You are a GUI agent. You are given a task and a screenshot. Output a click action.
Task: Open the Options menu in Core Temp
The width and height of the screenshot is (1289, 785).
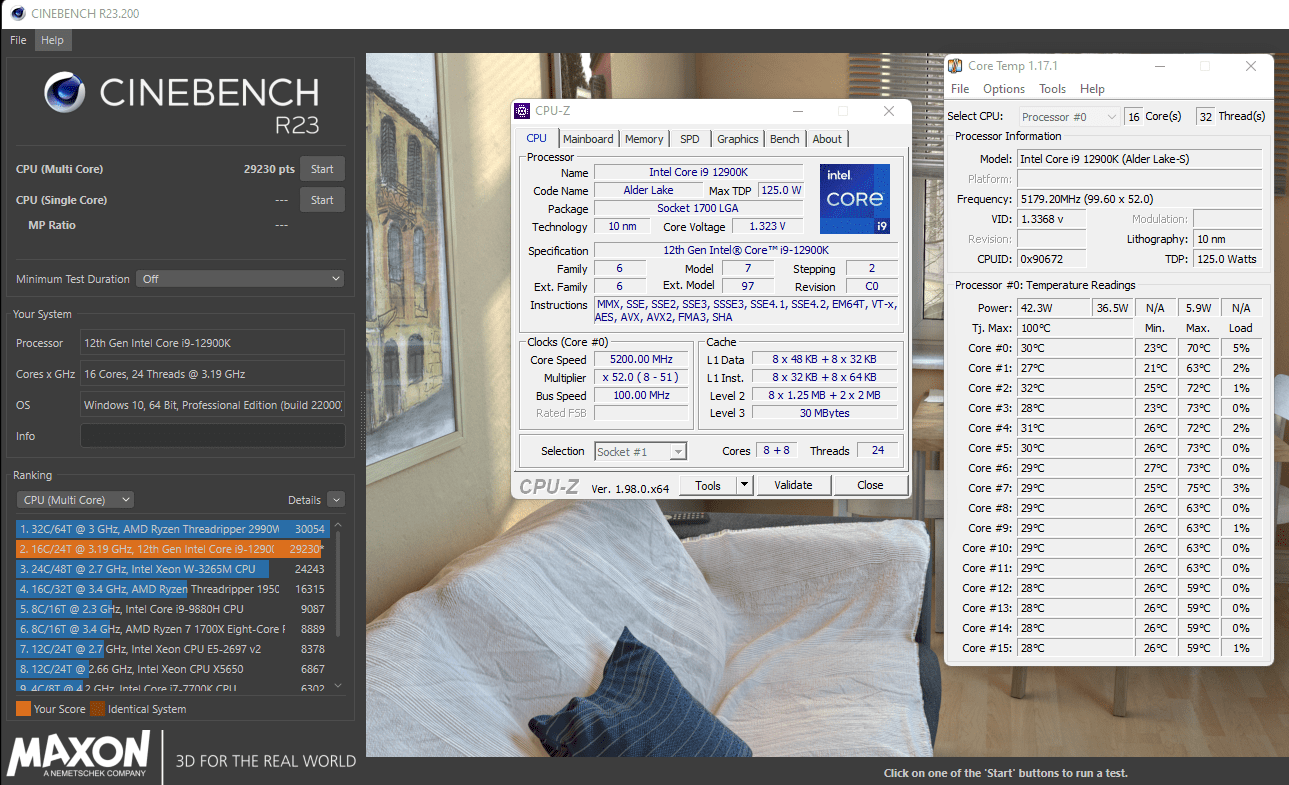coord(1004,89)
